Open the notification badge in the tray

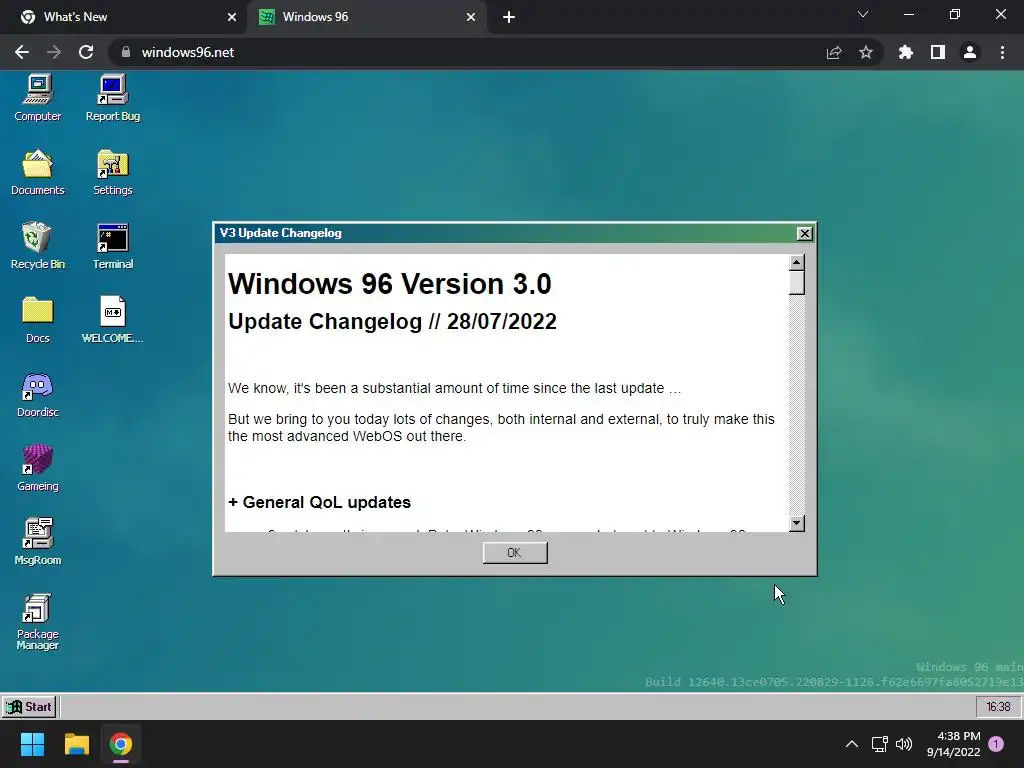pos(997,744)
